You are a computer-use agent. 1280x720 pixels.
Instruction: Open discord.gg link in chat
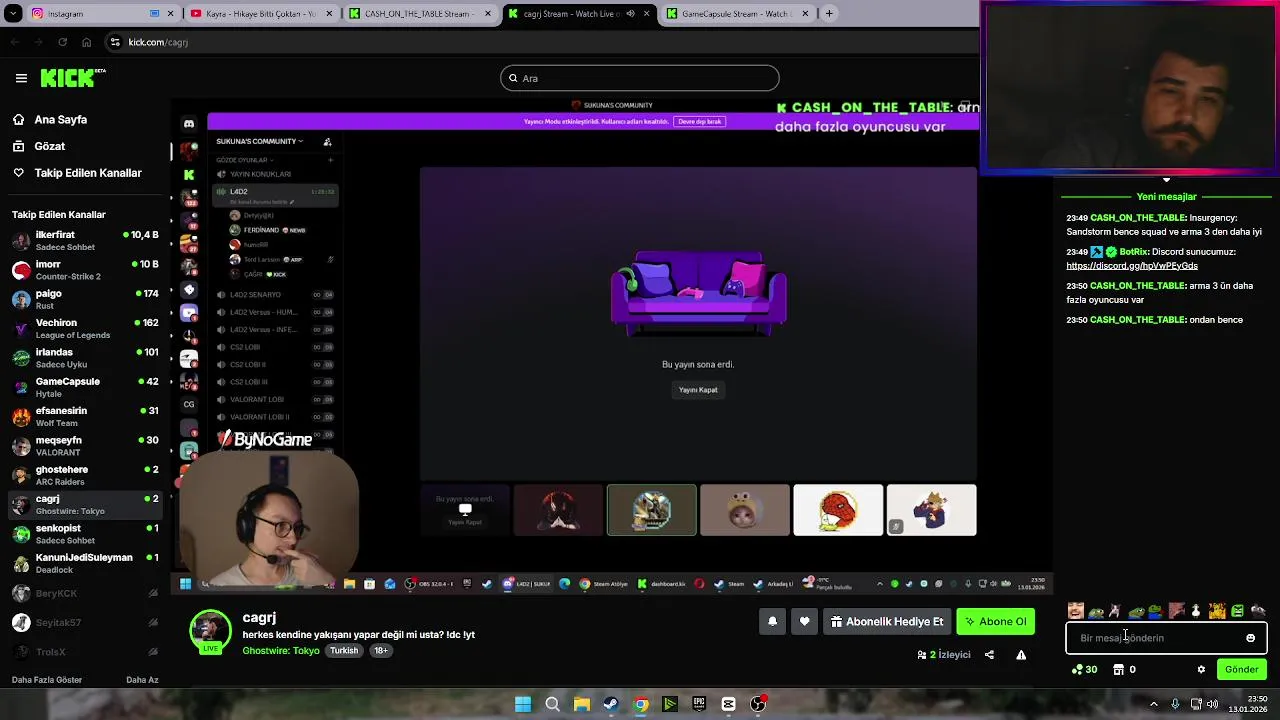[x=1131, y=266]
